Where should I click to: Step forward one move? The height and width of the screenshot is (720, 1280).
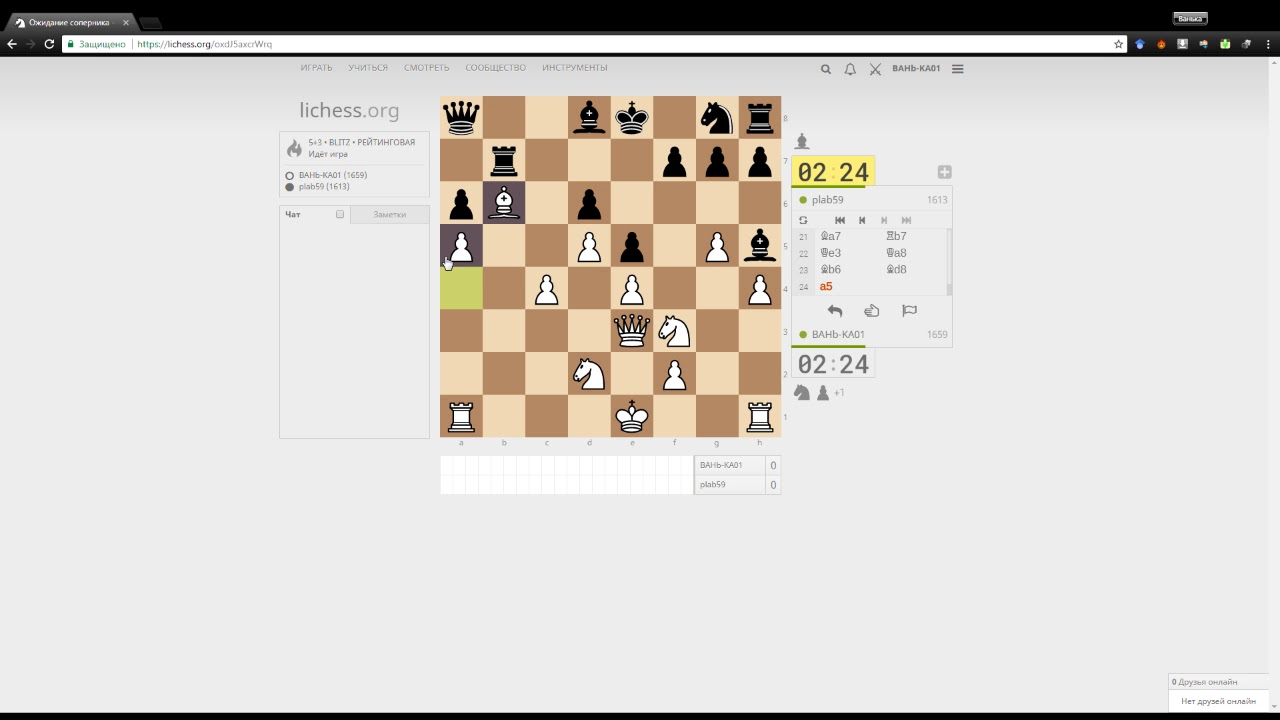884,220
